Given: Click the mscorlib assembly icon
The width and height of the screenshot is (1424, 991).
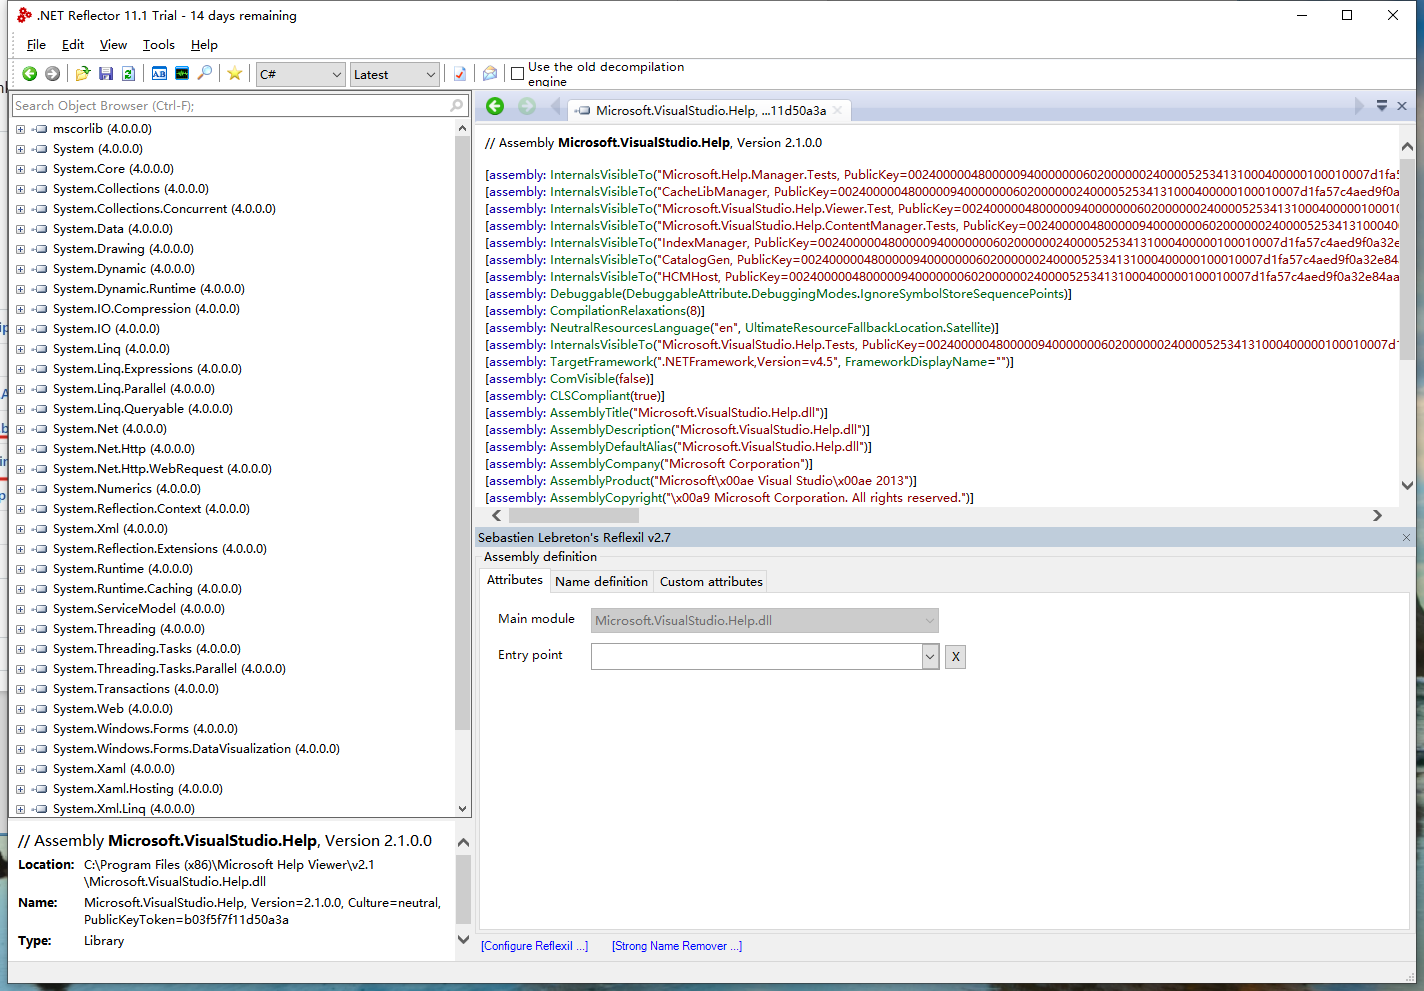Looking at the screenshot, I should [40, 129].
